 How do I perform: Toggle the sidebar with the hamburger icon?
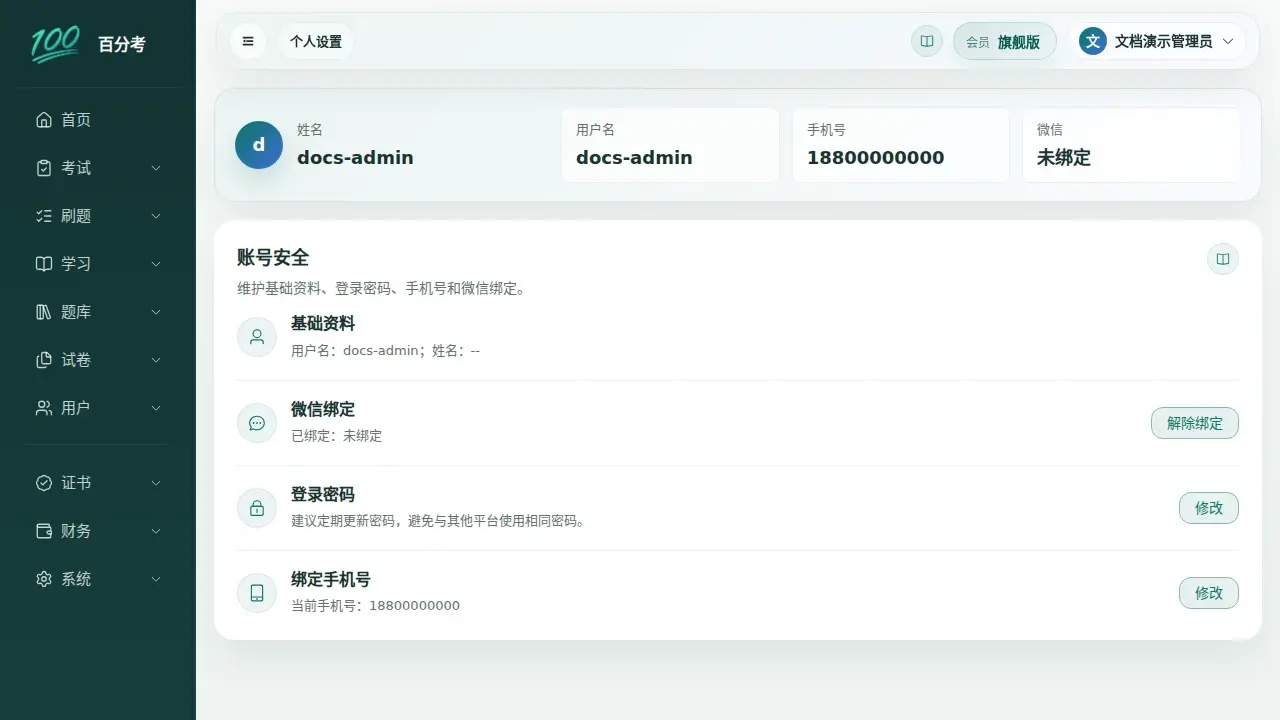[248, 41]
